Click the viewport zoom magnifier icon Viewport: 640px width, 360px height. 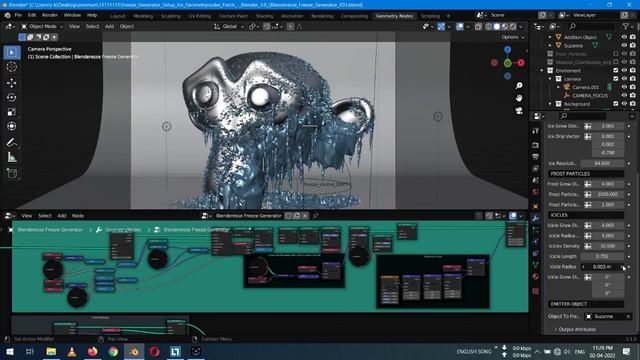point(519,86)
